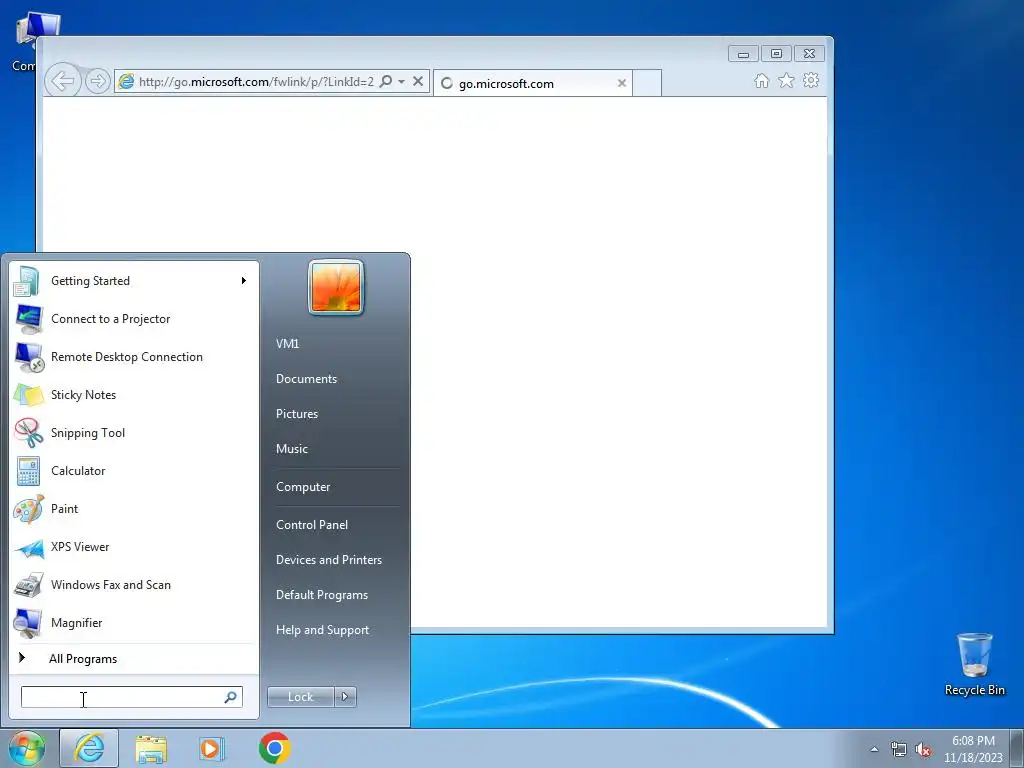This screenshot has height=768, width=1024.
Task: Open the Internet Explorer Tools gear
Action: pos(811,80)
